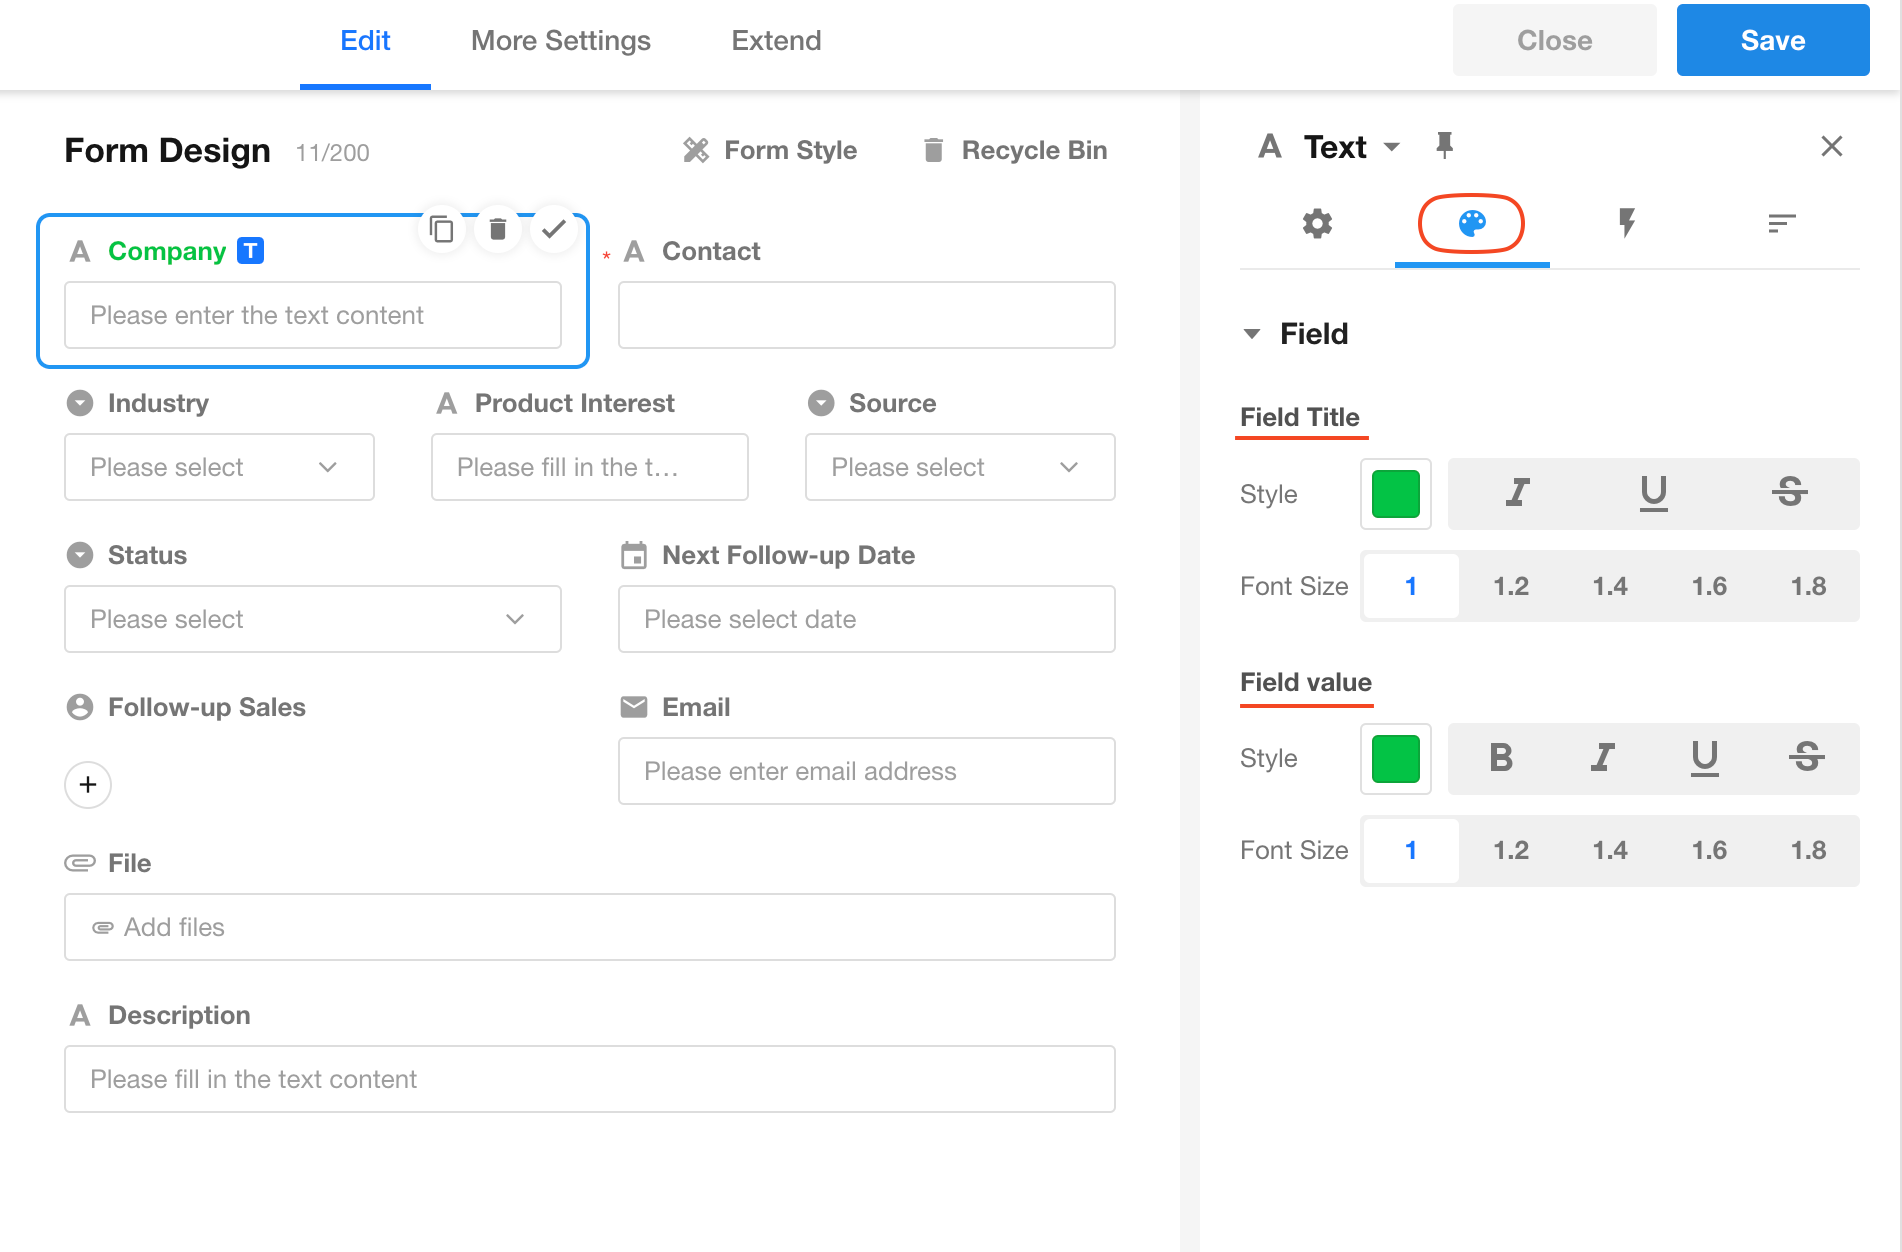Image resolution: width=1902 pixels, height=1252 pixels.
Task: Pin the Text properties panel
Action: pyautogui.click(x=1444, y=146)
